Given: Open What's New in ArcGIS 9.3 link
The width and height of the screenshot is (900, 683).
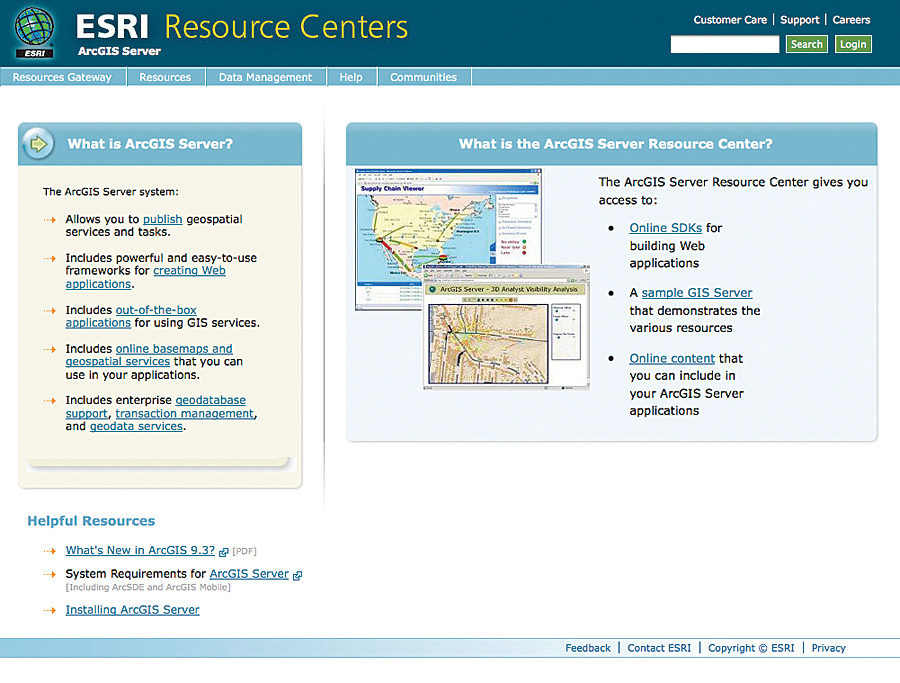Looking at the screenshot, I should pos(140,550).
